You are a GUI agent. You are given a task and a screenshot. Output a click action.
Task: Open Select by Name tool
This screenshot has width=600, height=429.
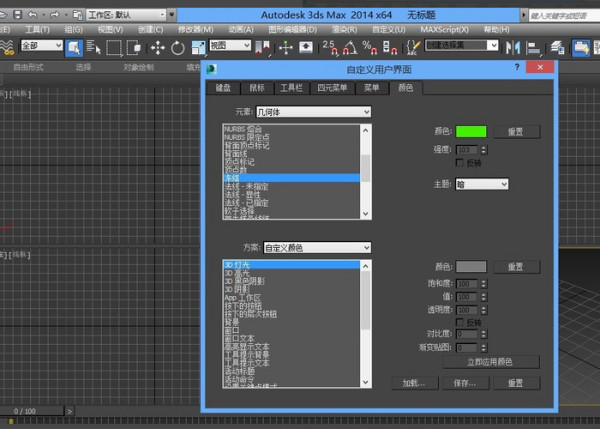coord(93,48)
